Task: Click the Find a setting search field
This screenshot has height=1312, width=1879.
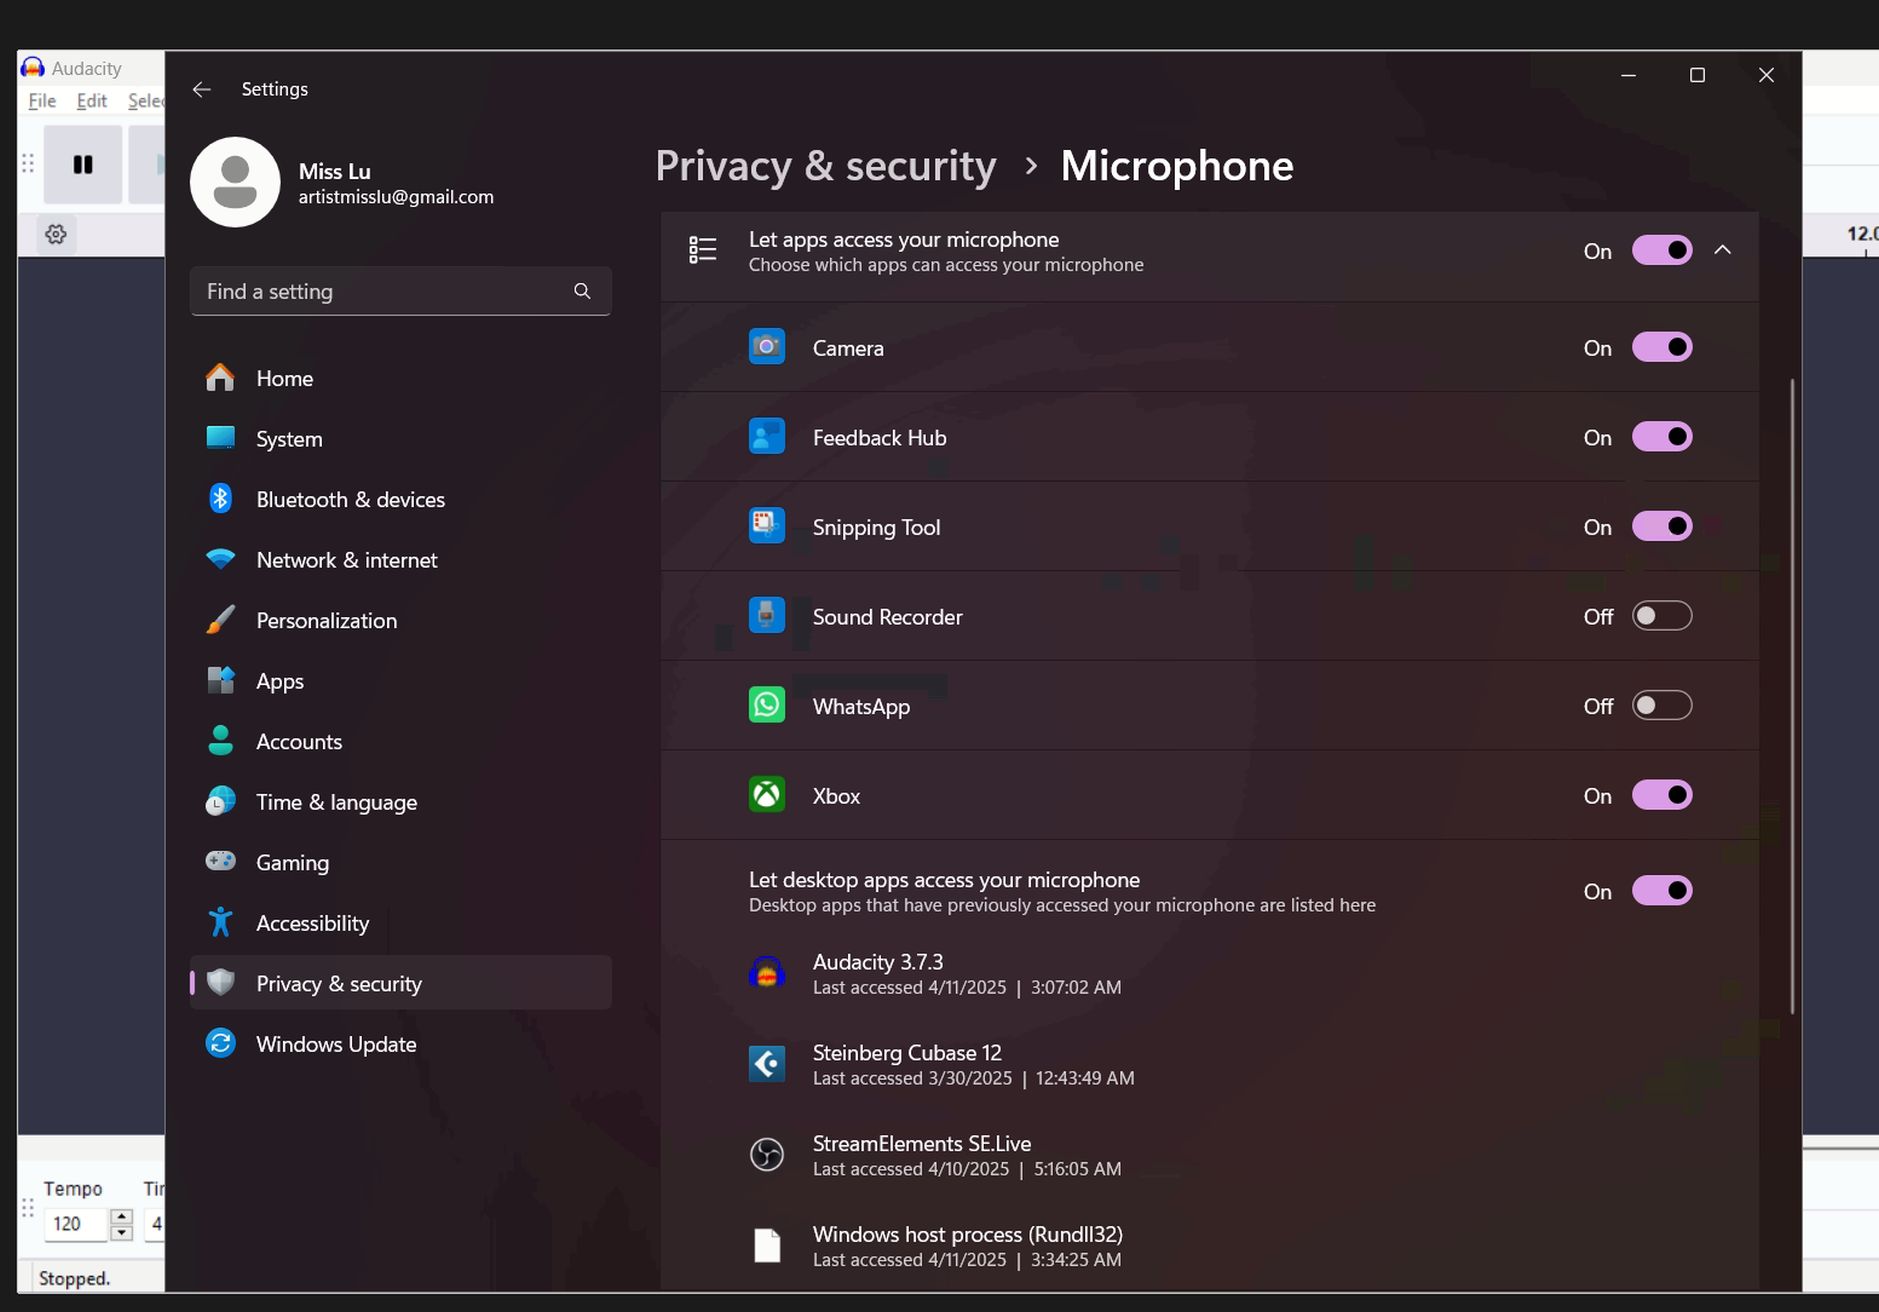Action: (x=400, y=291)
